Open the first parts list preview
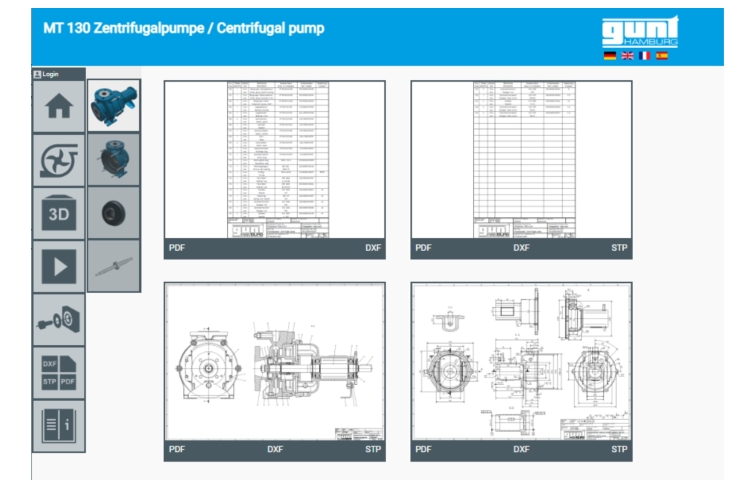Viewport: 755px width, 488px height. click(274, 159)
